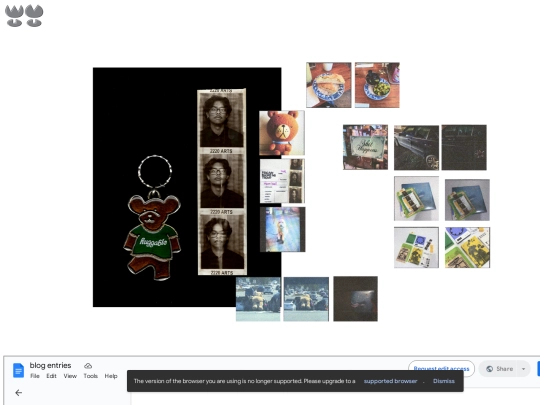Open the darker parked car thumbnail
The image size is (540, 405).
pyautogui.click(x=464, y=147)
